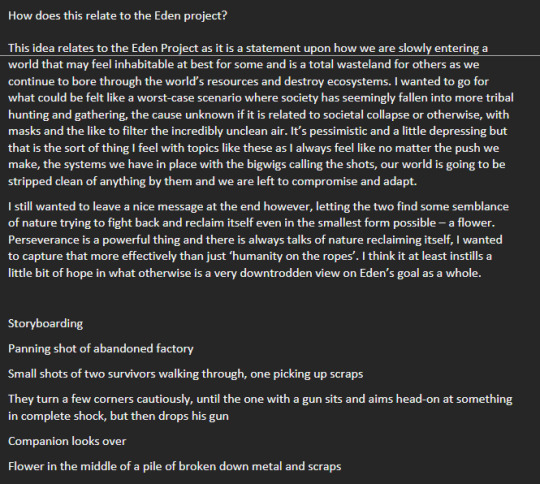The image size is (540, 484).
Task: Click the 'Small shots of two survivors' line
Action: pyautogui.click(x=186, y=374)
